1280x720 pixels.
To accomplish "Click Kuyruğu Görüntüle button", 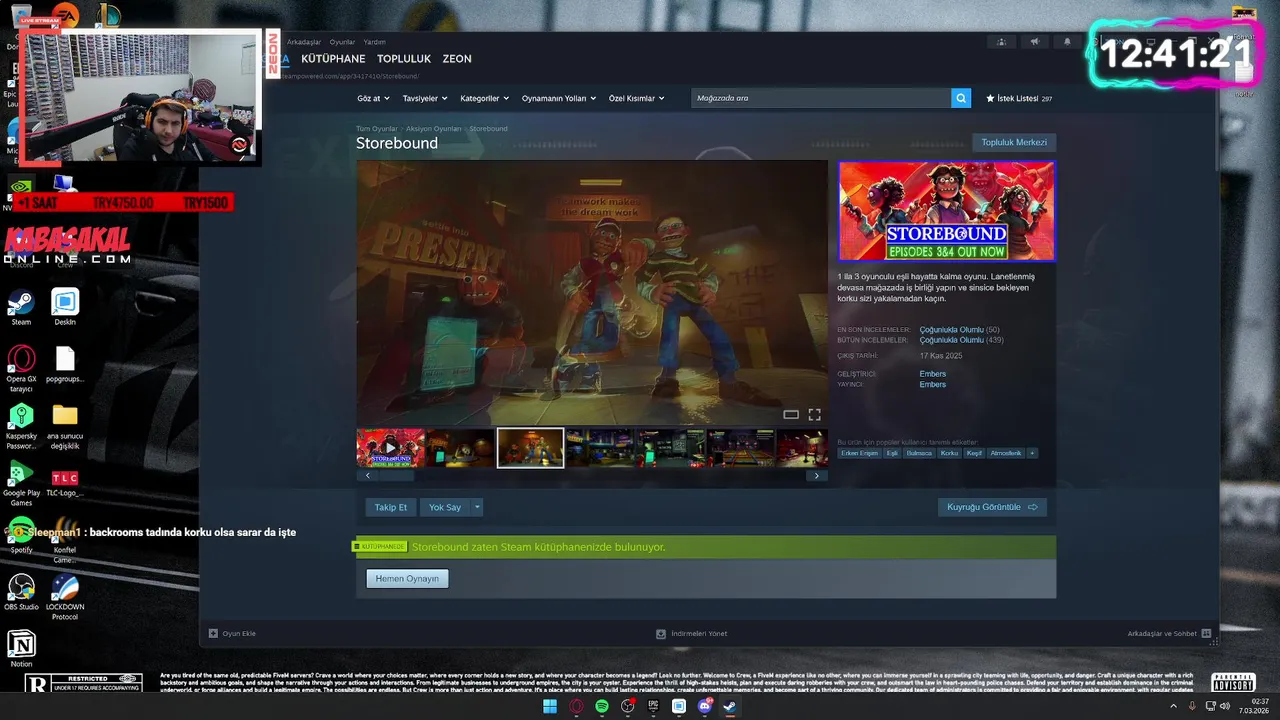I will click(992, 507).
